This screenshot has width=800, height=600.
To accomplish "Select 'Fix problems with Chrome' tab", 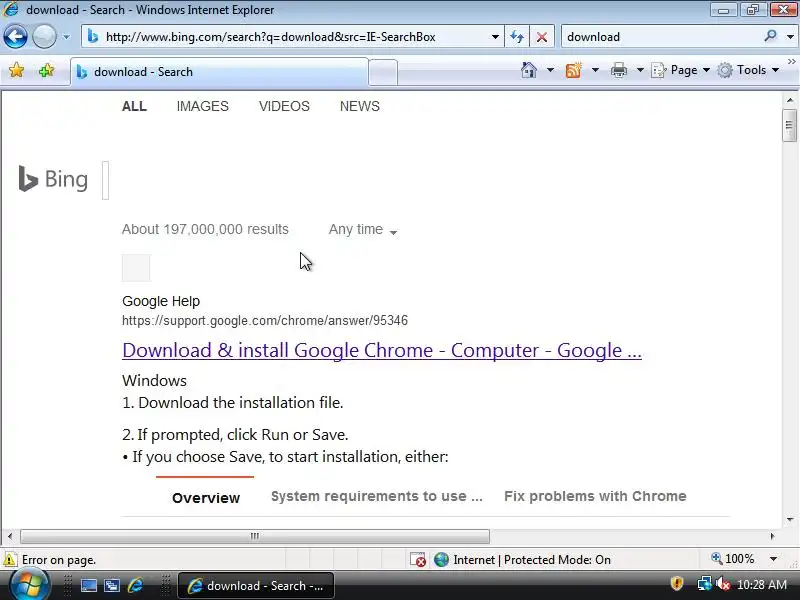I will click(x=595, y=496).
